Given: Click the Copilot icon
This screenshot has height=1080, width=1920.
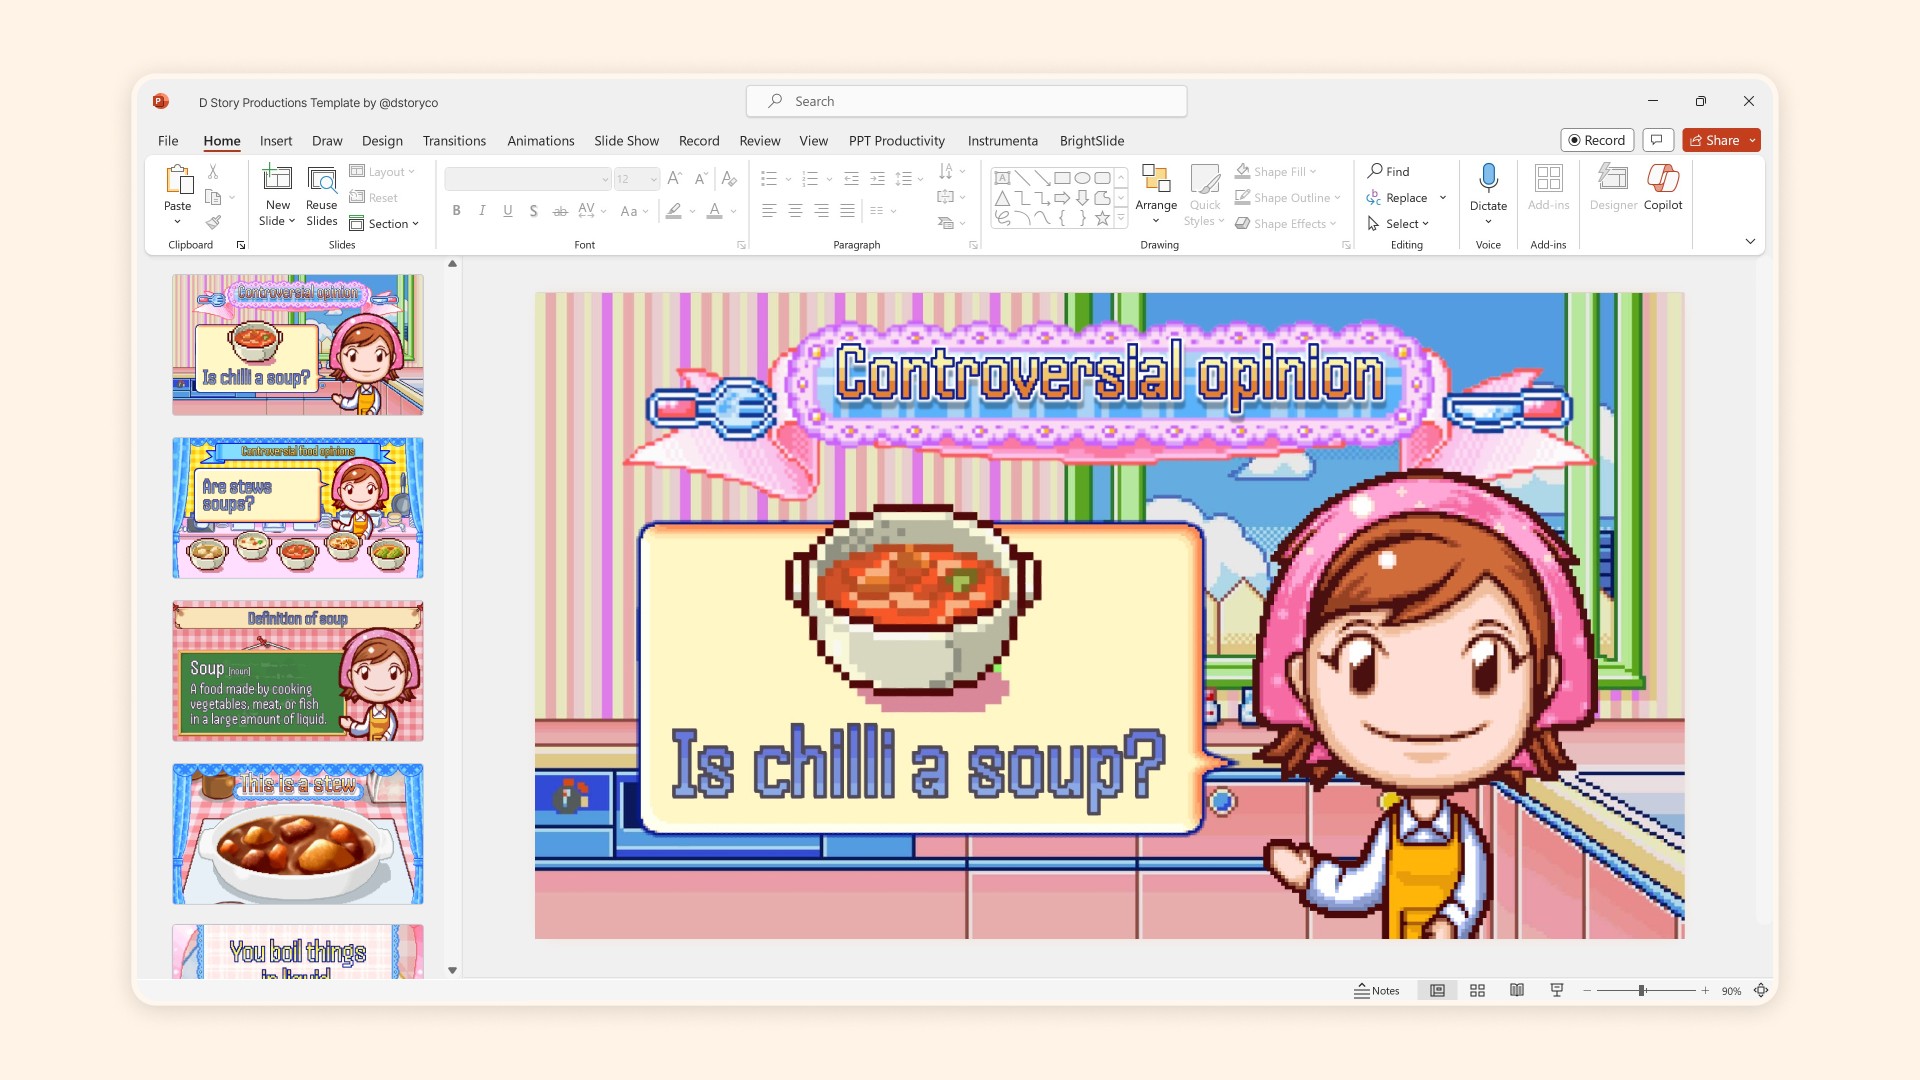Looking at the screenshot, I should coord(1662,180).
